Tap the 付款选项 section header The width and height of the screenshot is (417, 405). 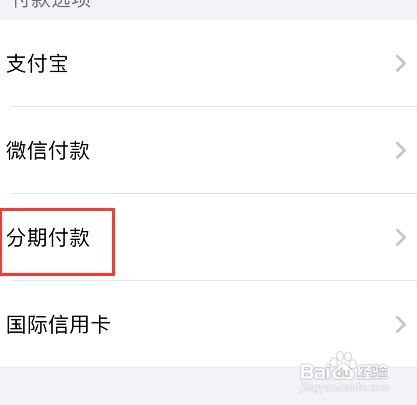52,3
